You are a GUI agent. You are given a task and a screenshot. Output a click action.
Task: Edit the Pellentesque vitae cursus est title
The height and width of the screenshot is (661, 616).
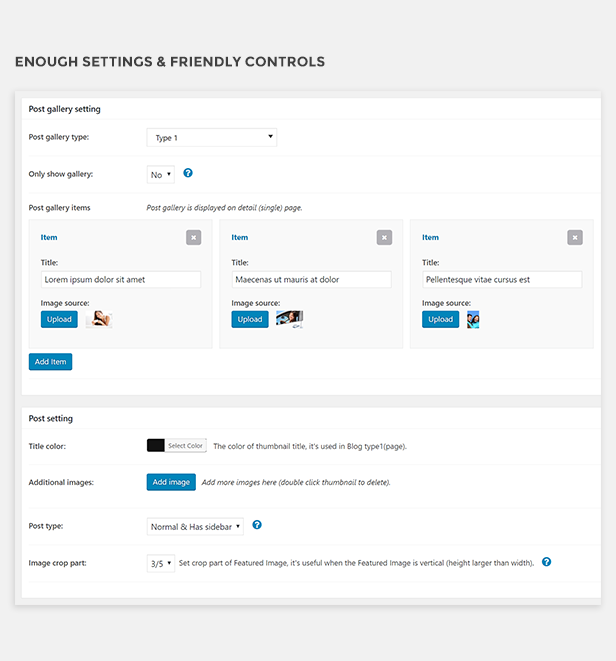click(502, 279)
